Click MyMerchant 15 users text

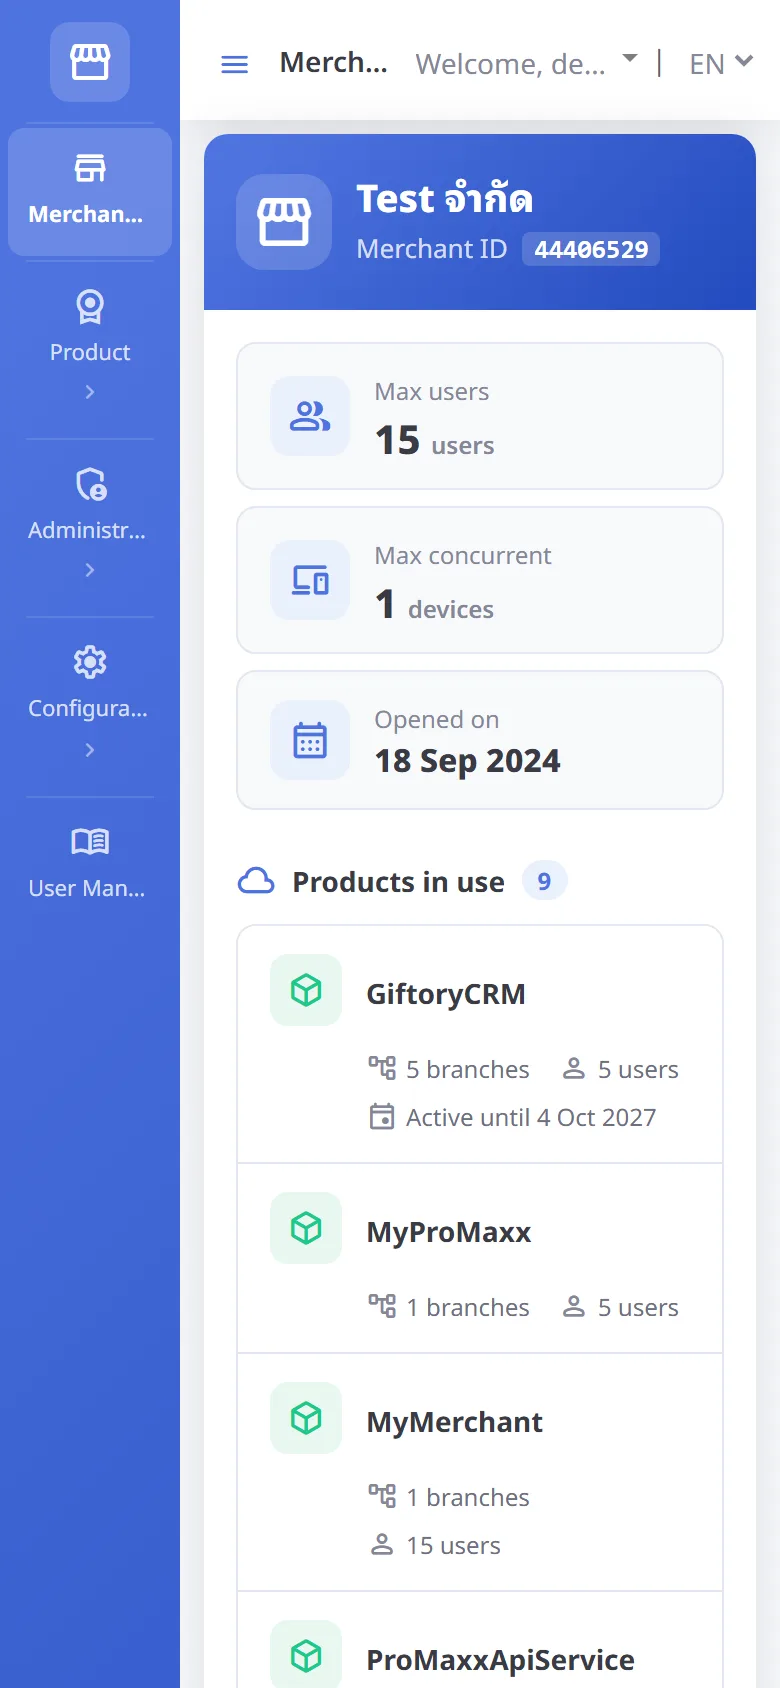453,1545
